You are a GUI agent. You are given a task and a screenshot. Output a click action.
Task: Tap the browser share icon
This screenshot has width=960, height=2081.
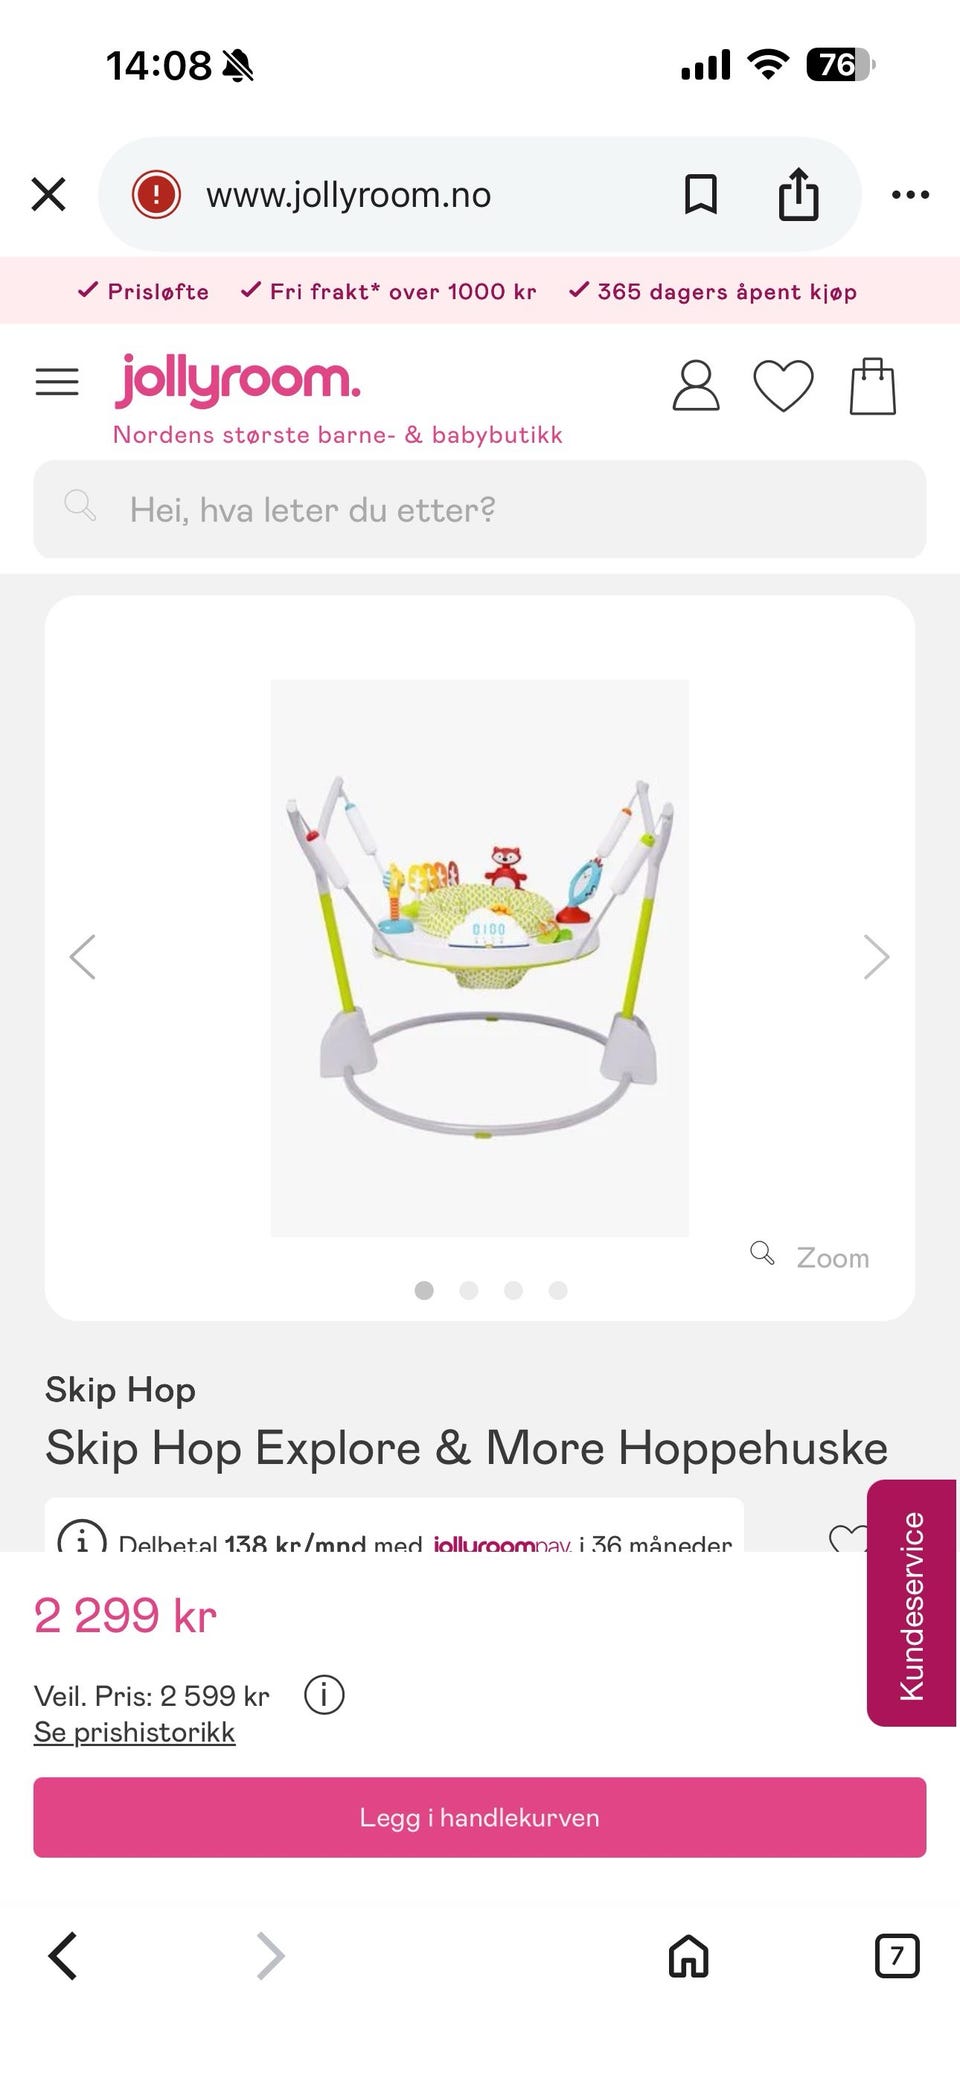tap(798, 194)
